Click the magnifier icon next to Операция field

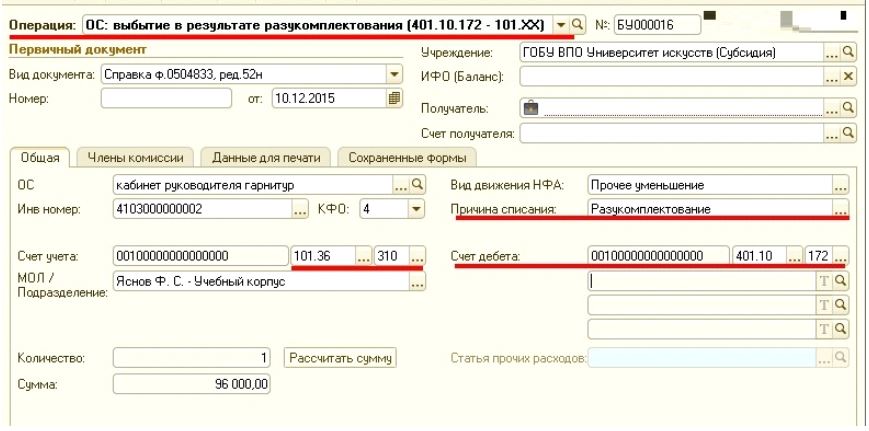[576, 20]
